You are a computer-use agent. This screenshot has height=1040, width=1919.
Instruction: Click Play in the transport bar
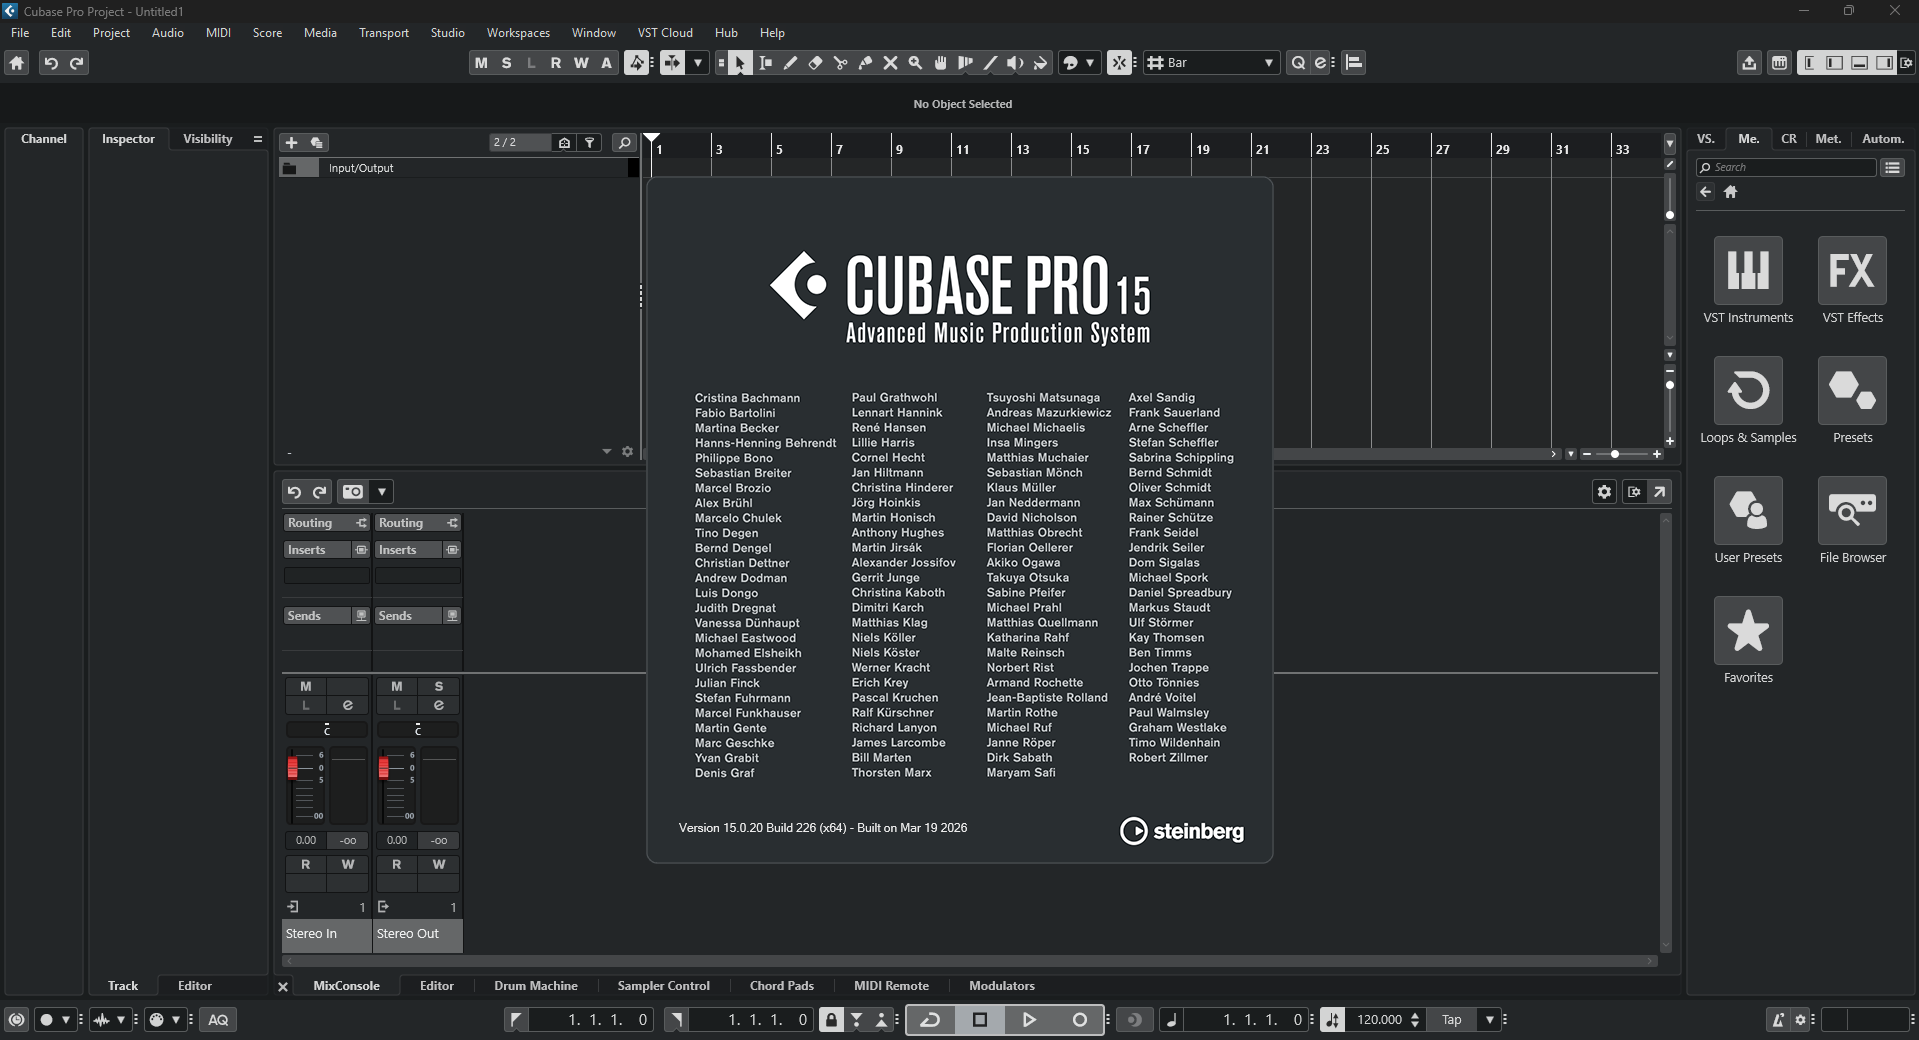click(1029, 1020)
